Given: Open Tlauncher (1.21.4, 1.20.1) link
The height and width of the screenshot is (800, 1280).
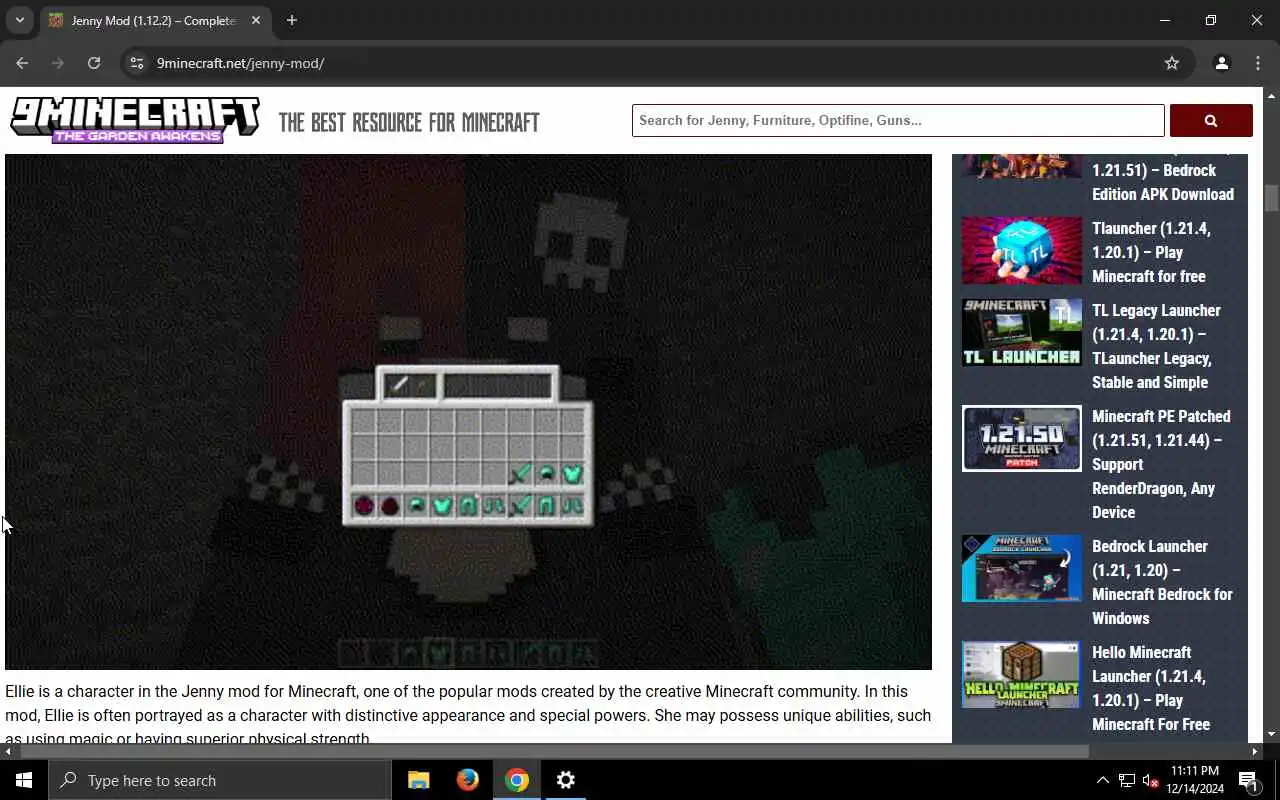Looking at the screenshot, I should pos(1151,252).
